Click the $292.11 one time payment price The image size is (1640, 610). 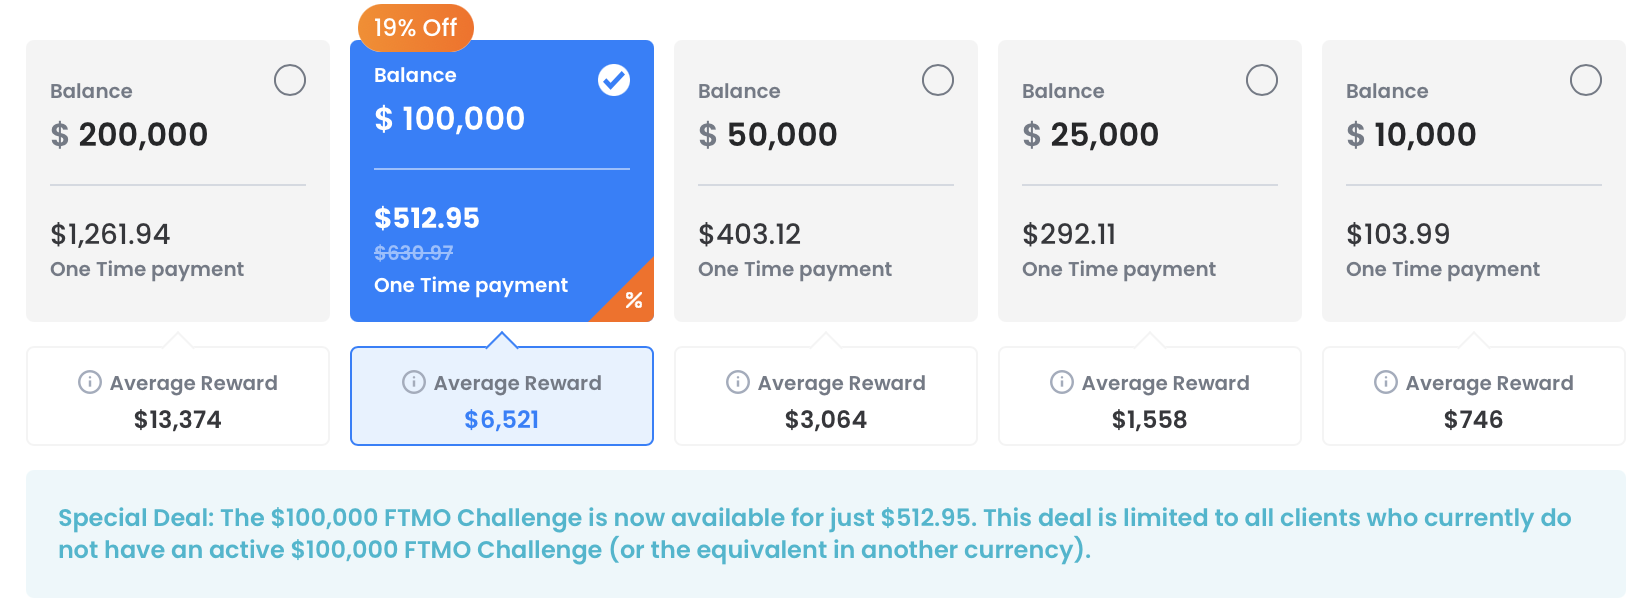[x=1069, y=234]
